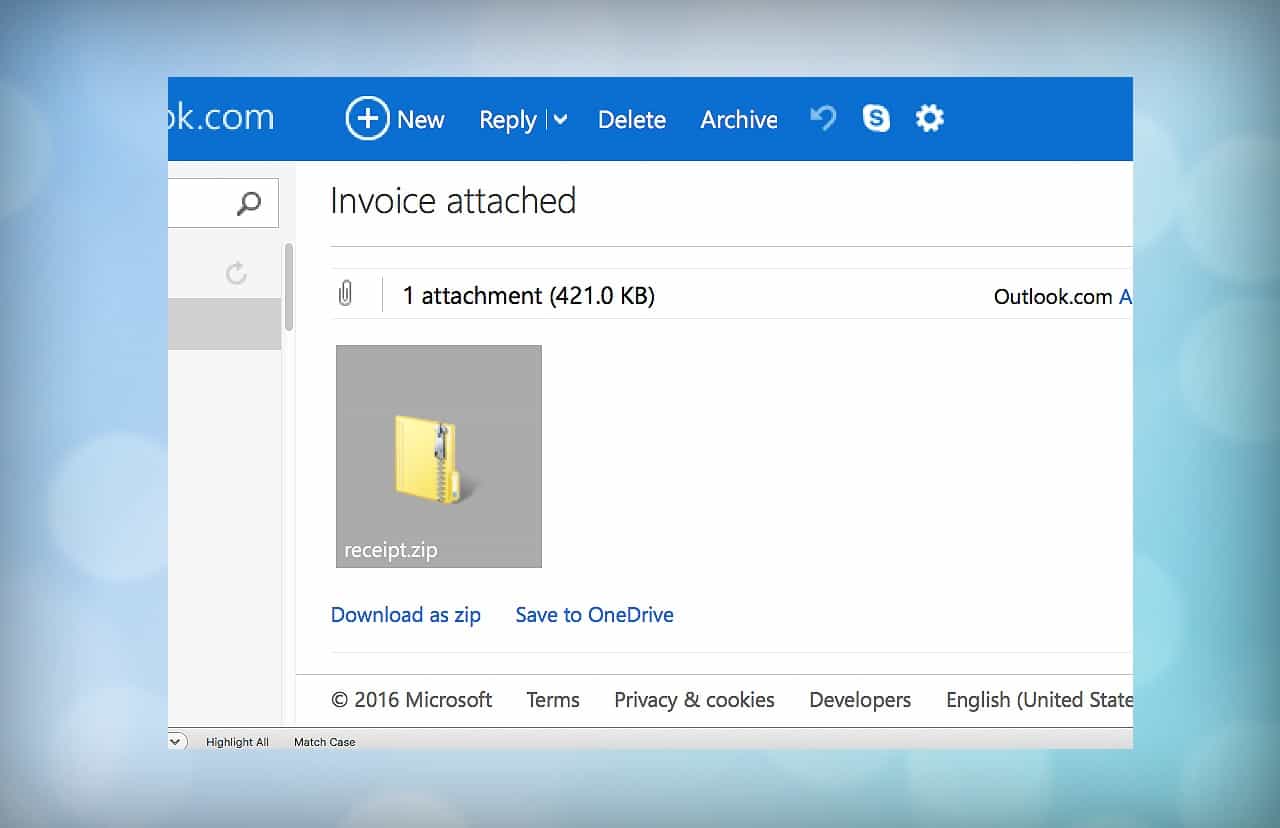
Task: Reply to the message
Action: tap(508, 120)
